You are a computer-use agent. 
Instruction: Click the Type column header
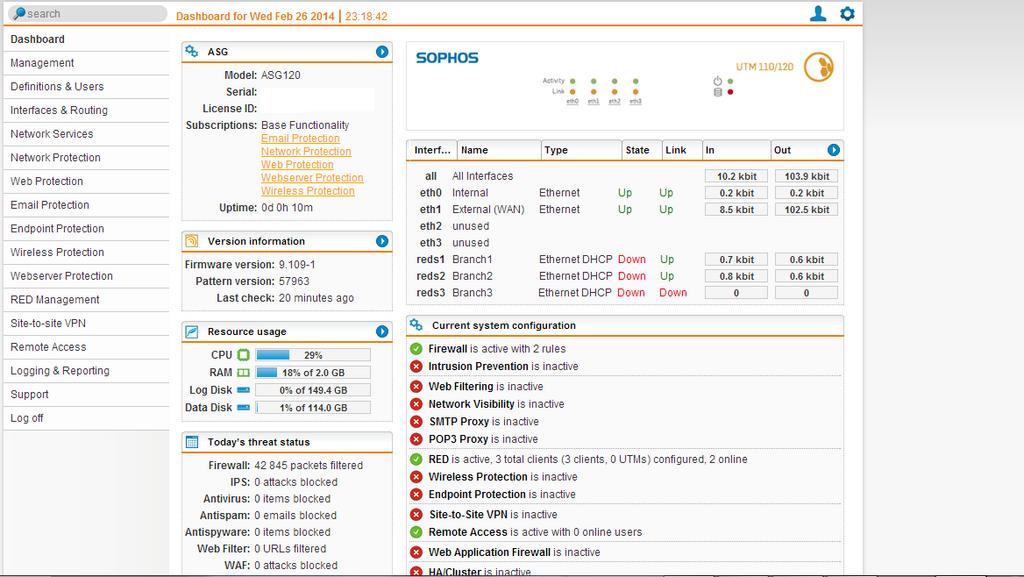(581, 150)
